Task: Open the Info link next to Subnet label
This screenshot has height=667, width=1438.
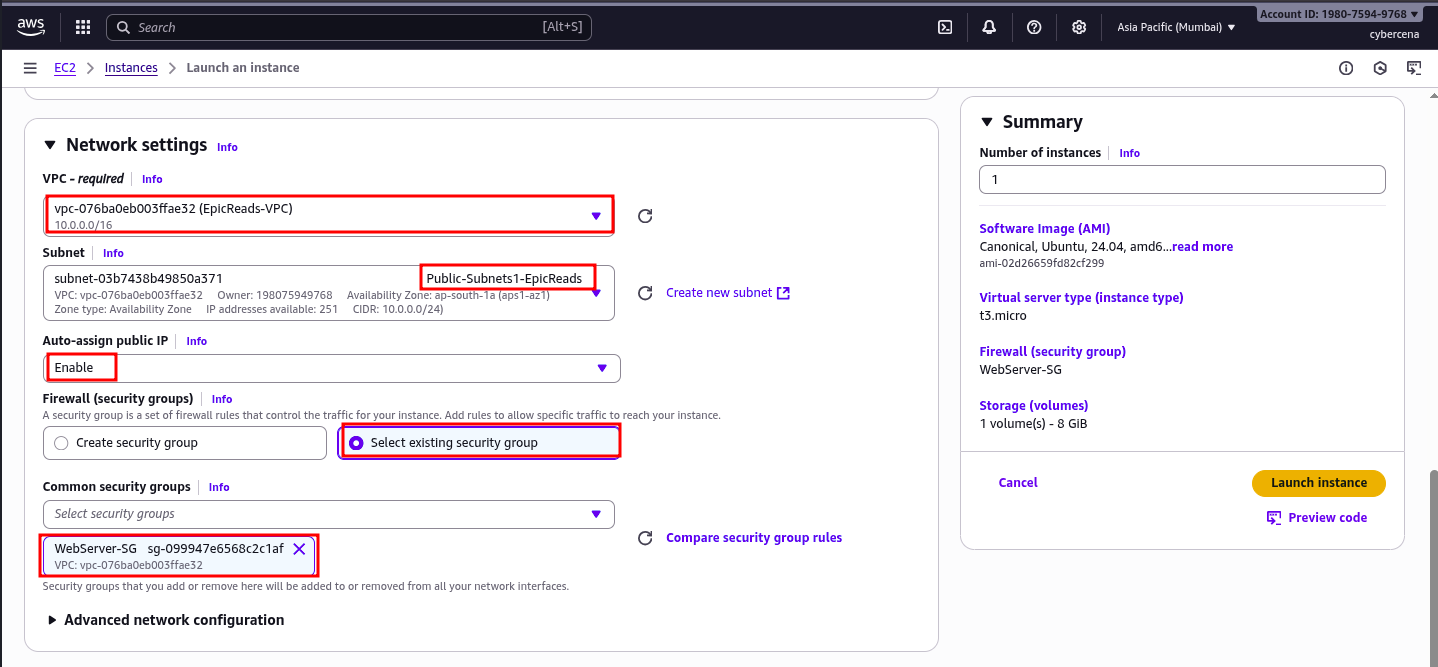Action: click(x=113, y=253)
